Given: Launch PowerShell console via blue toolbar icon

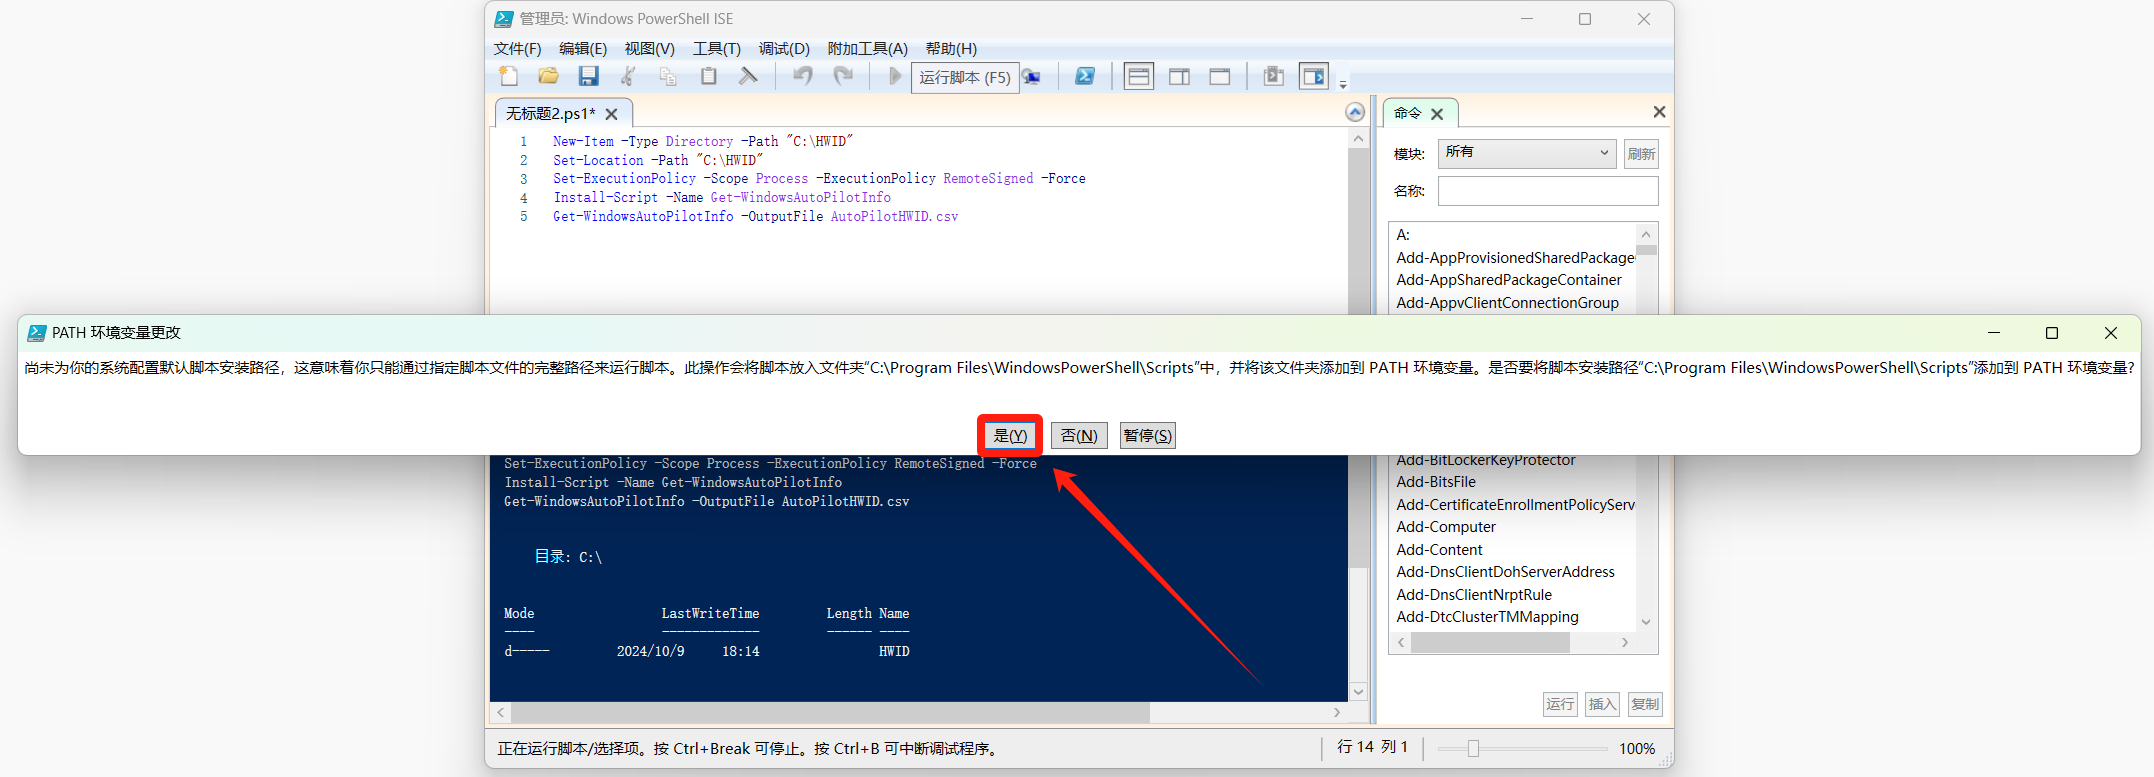Looking at the screenshot, I should tap(1084, 77).
